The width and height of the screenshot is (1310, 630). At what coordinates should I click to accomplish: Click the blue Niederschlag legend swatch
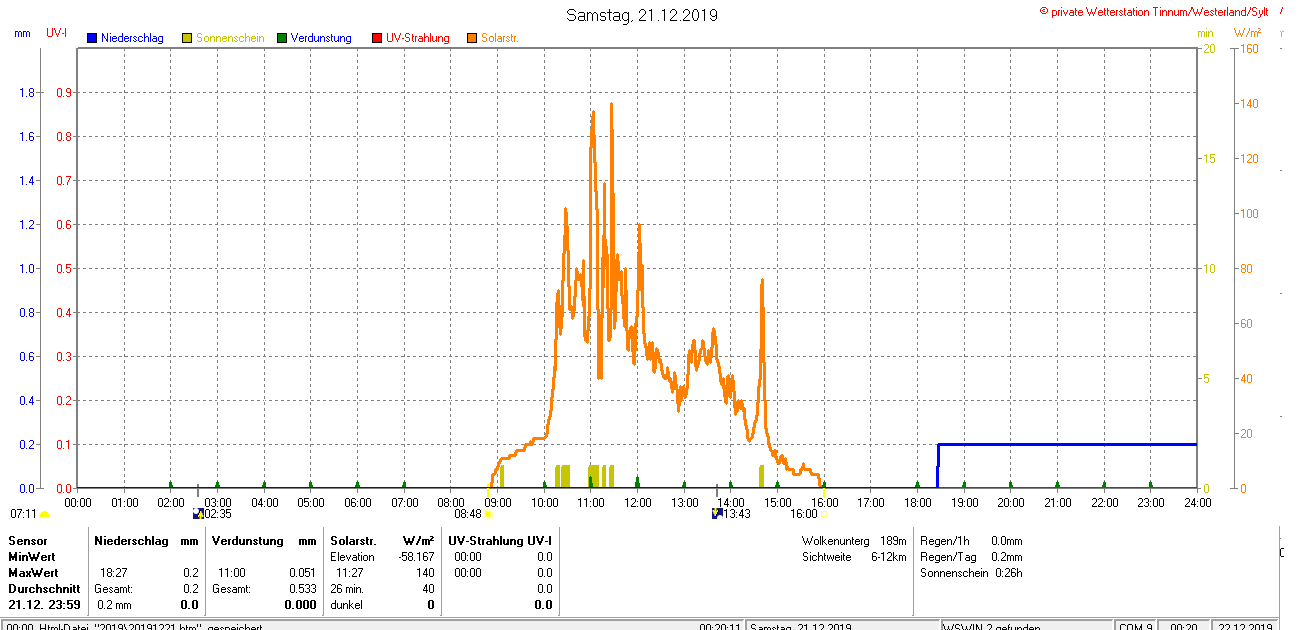[92, 38]
